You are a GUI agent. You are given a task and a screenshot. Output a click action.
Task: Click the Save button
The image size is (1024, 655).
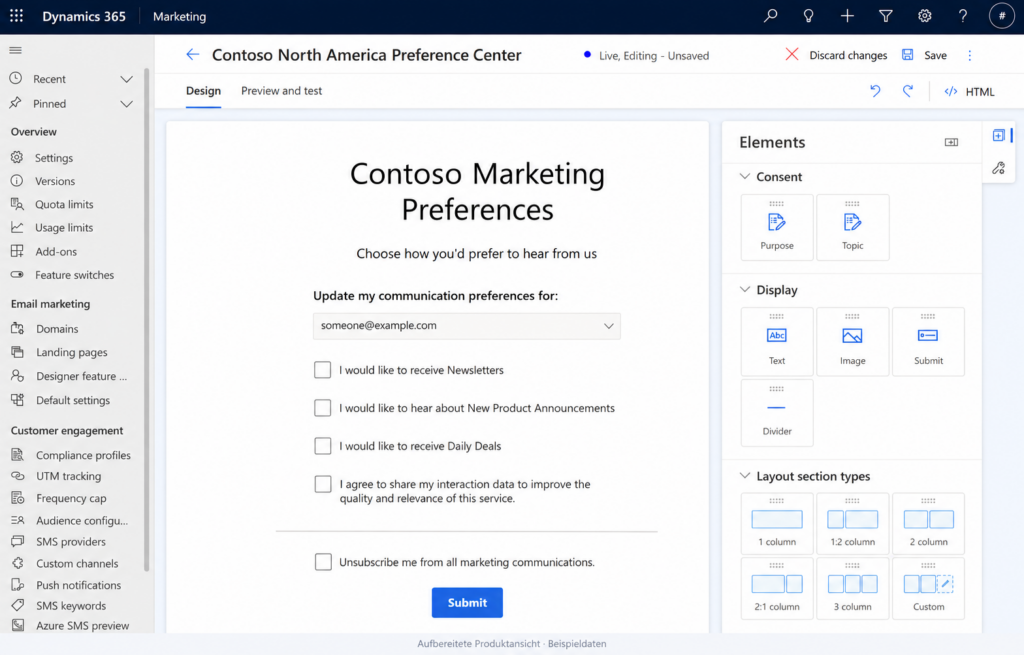[924, 55]
